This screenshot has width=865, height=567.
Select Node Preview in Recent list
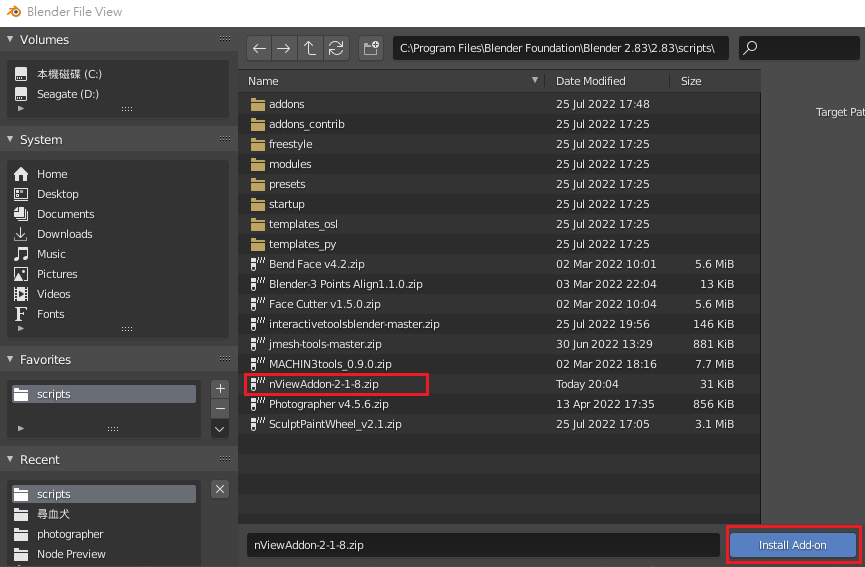pyautogui.click(x=105, y=554)
